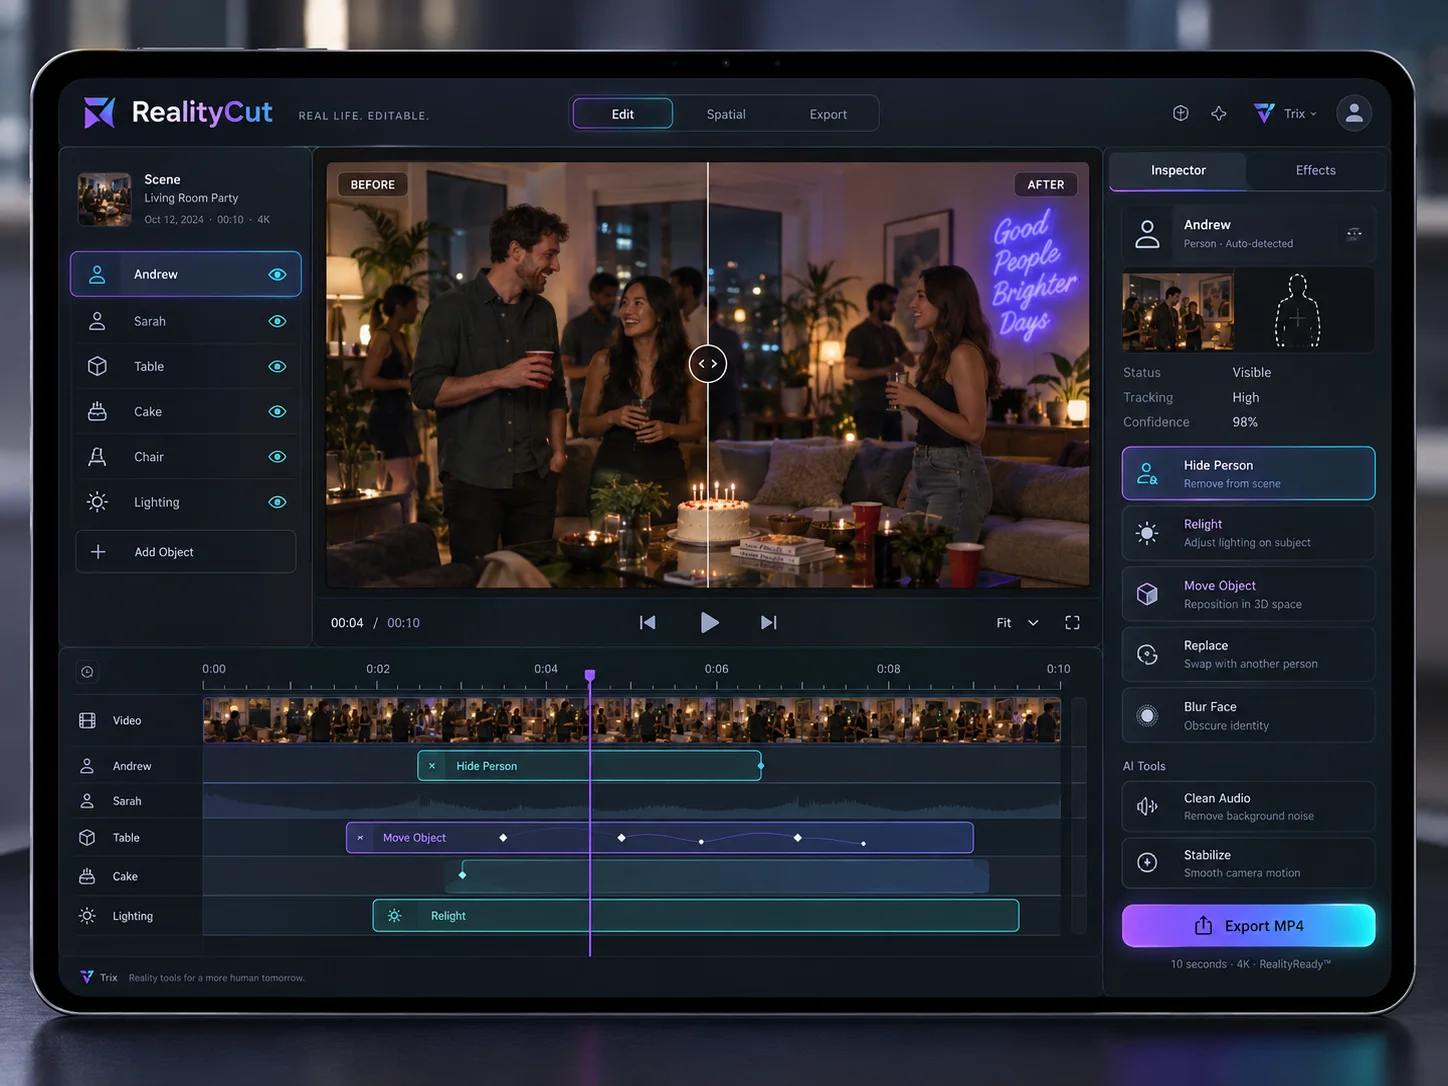The width and height of the screenshot is (1448, 1086).
Task: Click the before/after comparison slider handle
Action: pos(708,364)
